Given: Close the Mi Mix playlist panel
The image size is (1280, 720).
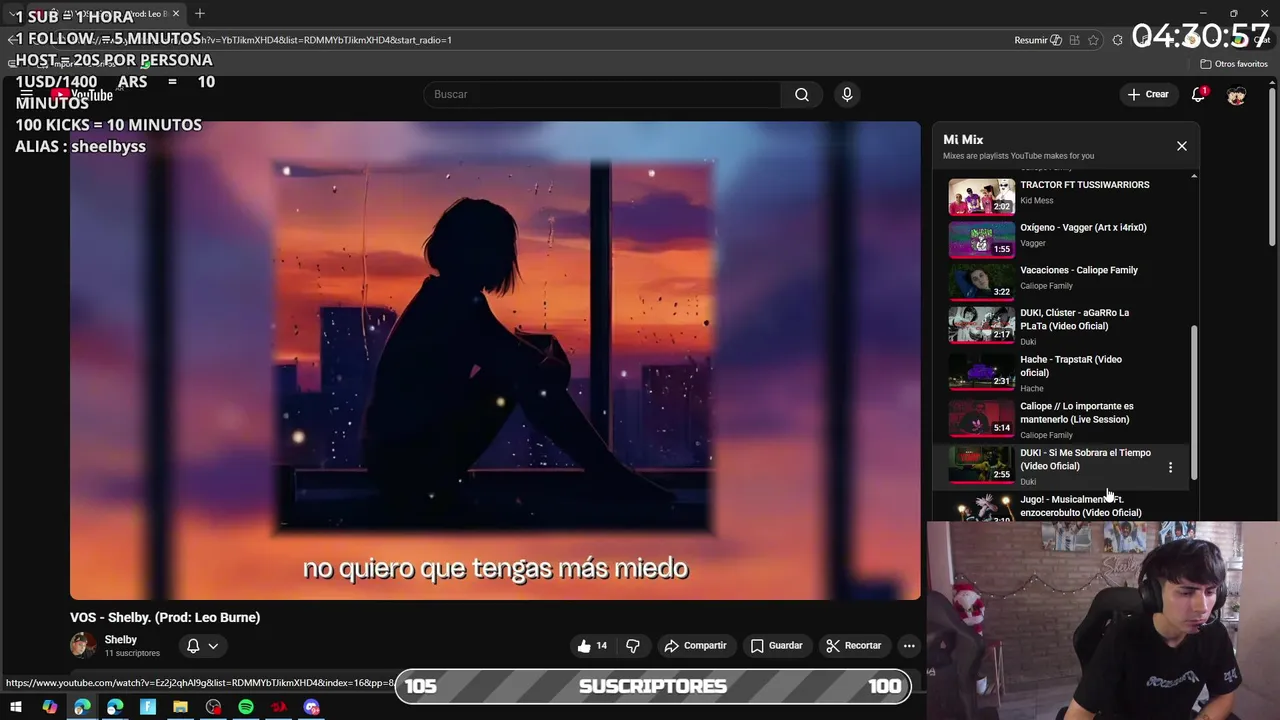Looking at the screenshot, I should 1182,146.
